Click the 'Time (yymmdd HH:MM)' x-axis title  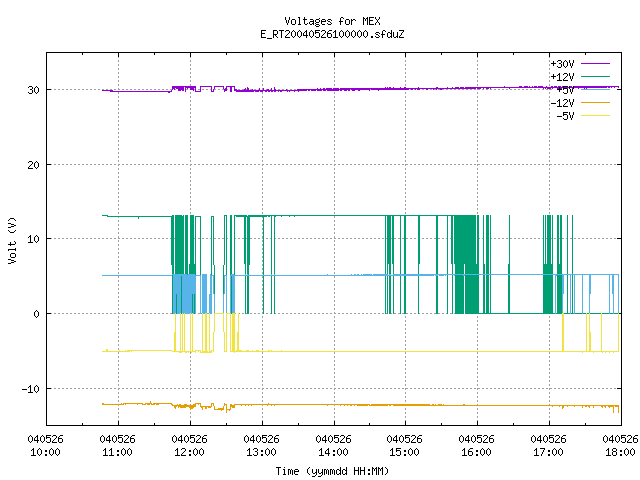(332, 471)
